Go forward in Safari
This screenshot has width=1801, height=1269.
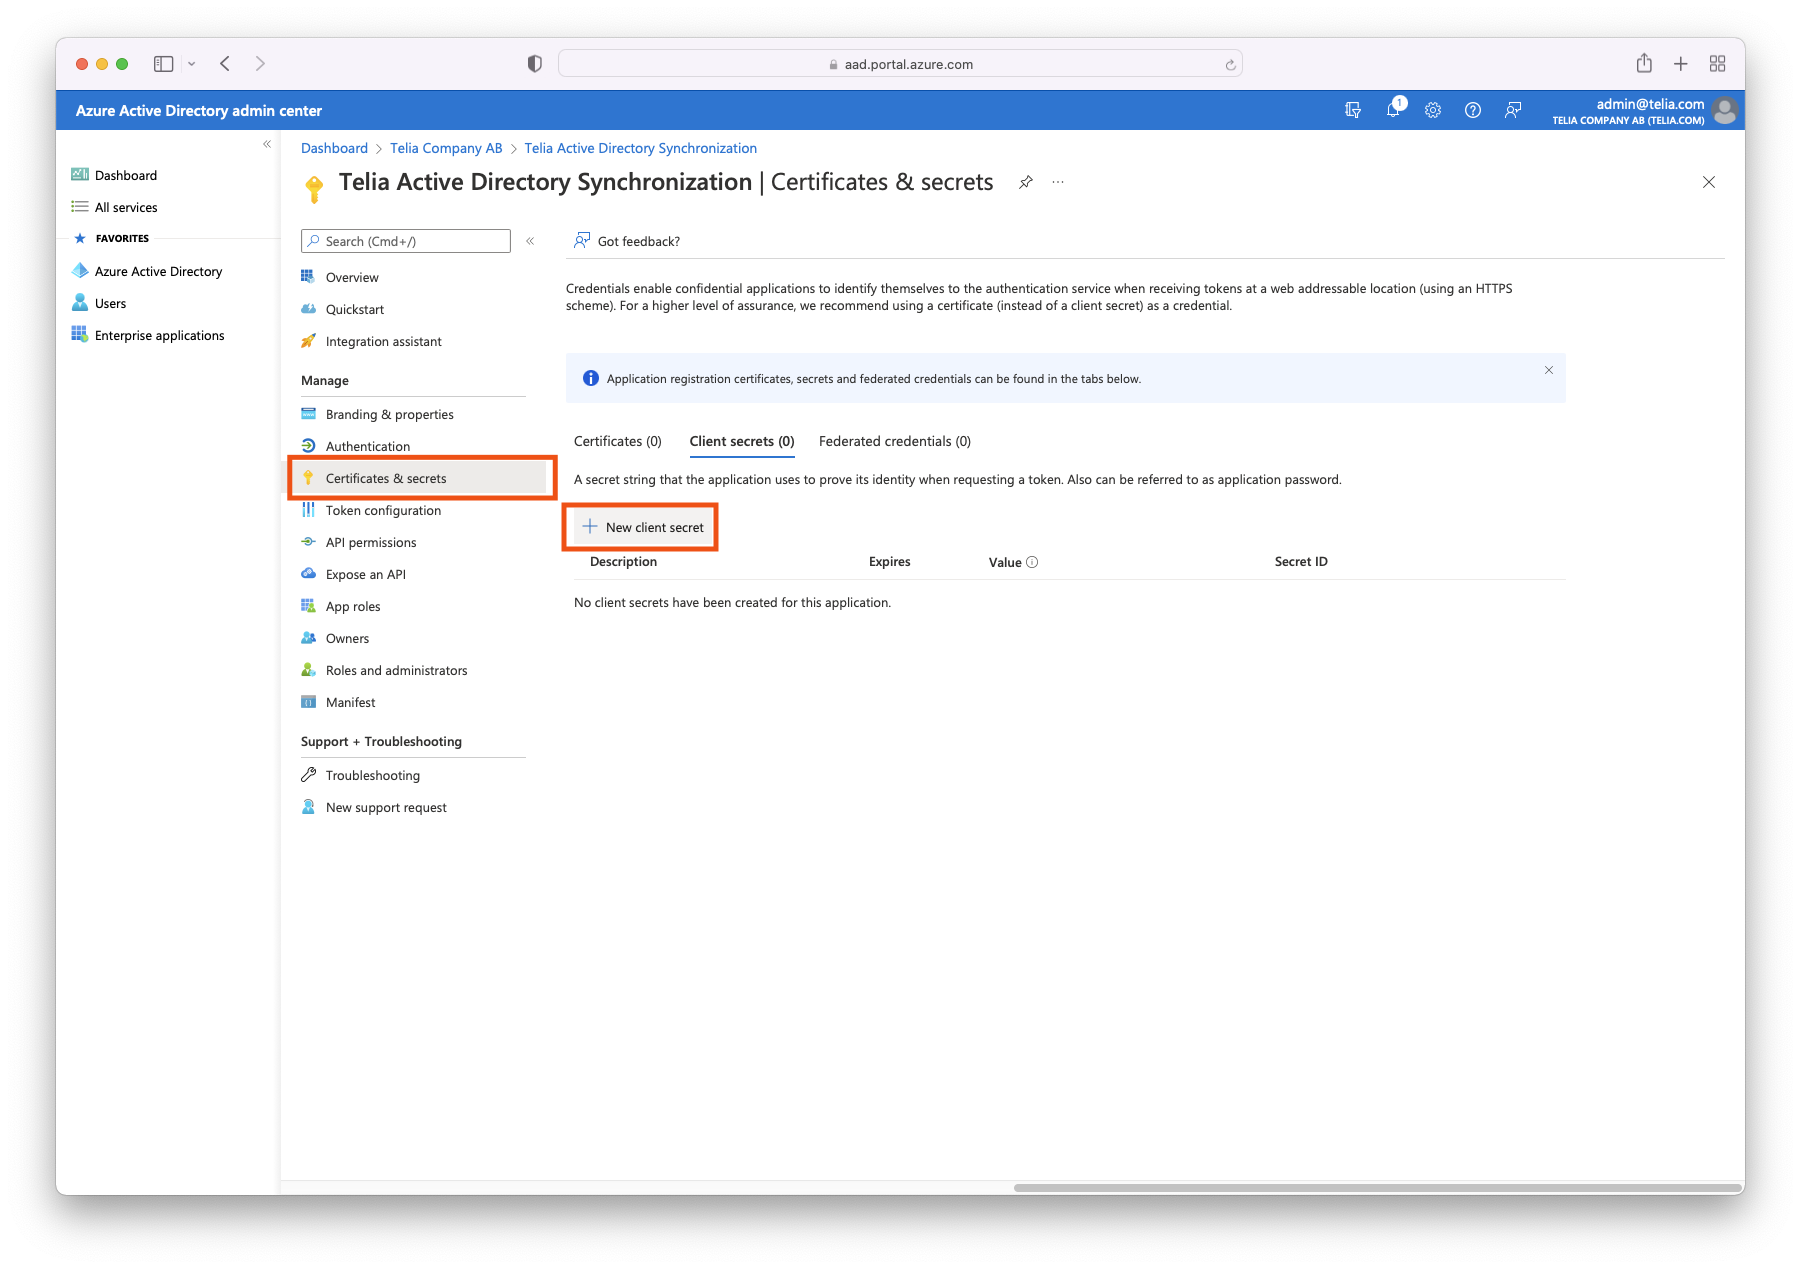(x=260, y=63)
